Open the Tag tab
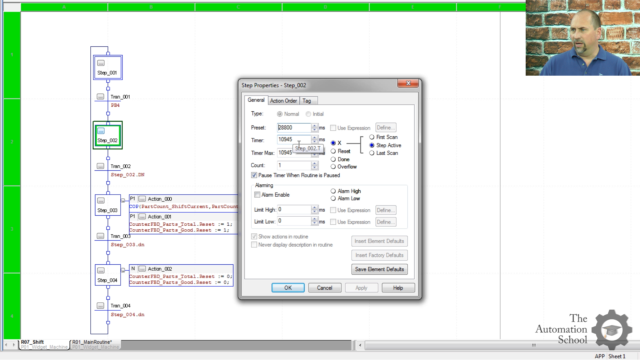This screenshot has height=360, width=640. pyautogui.click(x=307, y=101)
